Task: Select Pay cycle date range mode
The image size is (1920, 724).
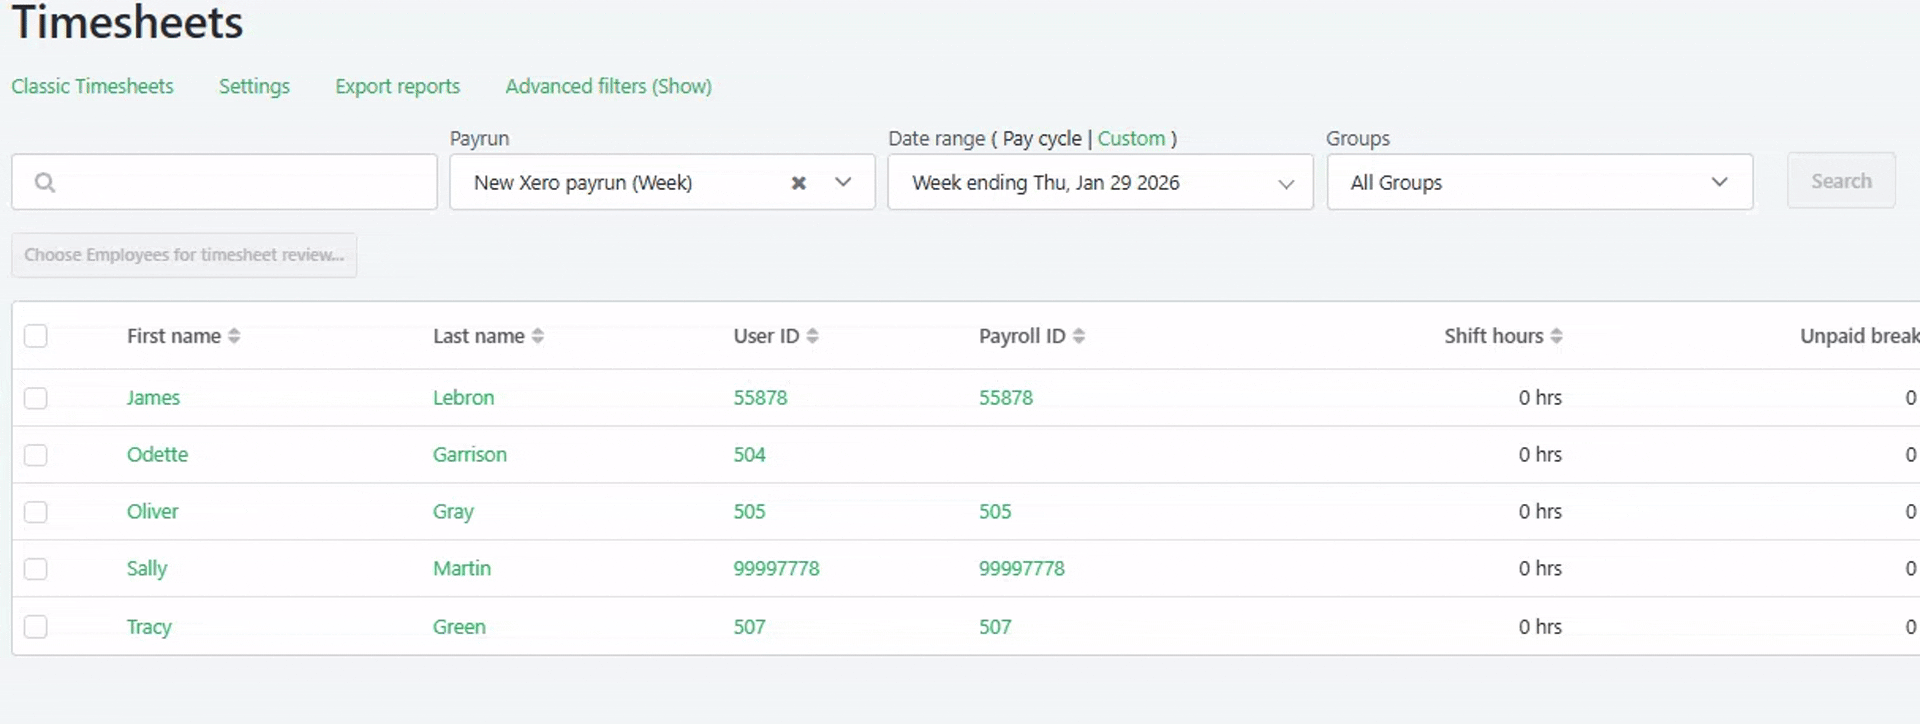Action: coord(1042,139)
